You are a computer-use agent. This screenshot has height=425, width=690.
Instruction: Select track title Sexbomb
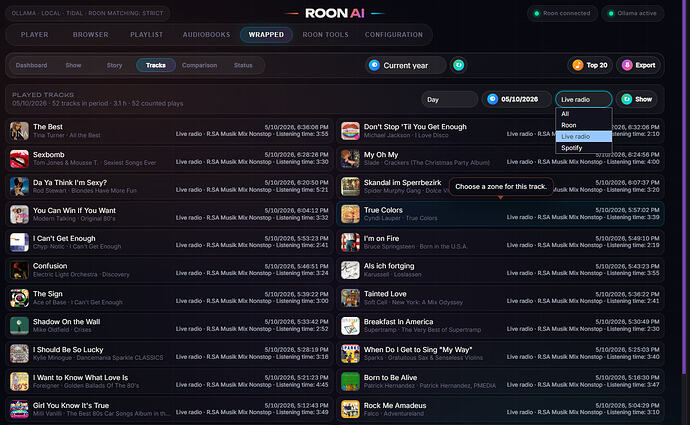(x=48, y=155)
